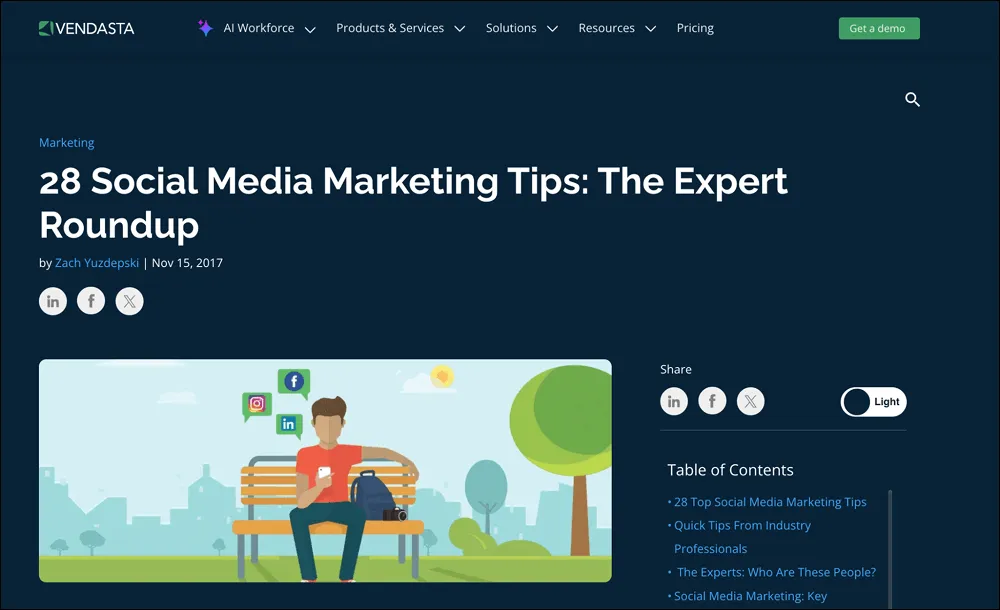Open the search magnifier icon
This screenshot has height=610, width=1000.
pos(912,99)
